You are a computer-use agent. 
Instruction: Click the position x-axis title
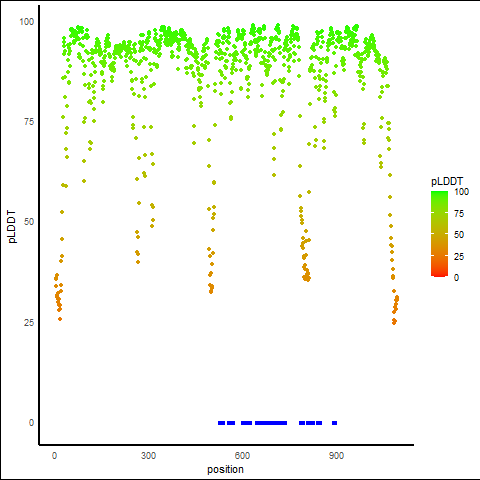tap(225, 469)
